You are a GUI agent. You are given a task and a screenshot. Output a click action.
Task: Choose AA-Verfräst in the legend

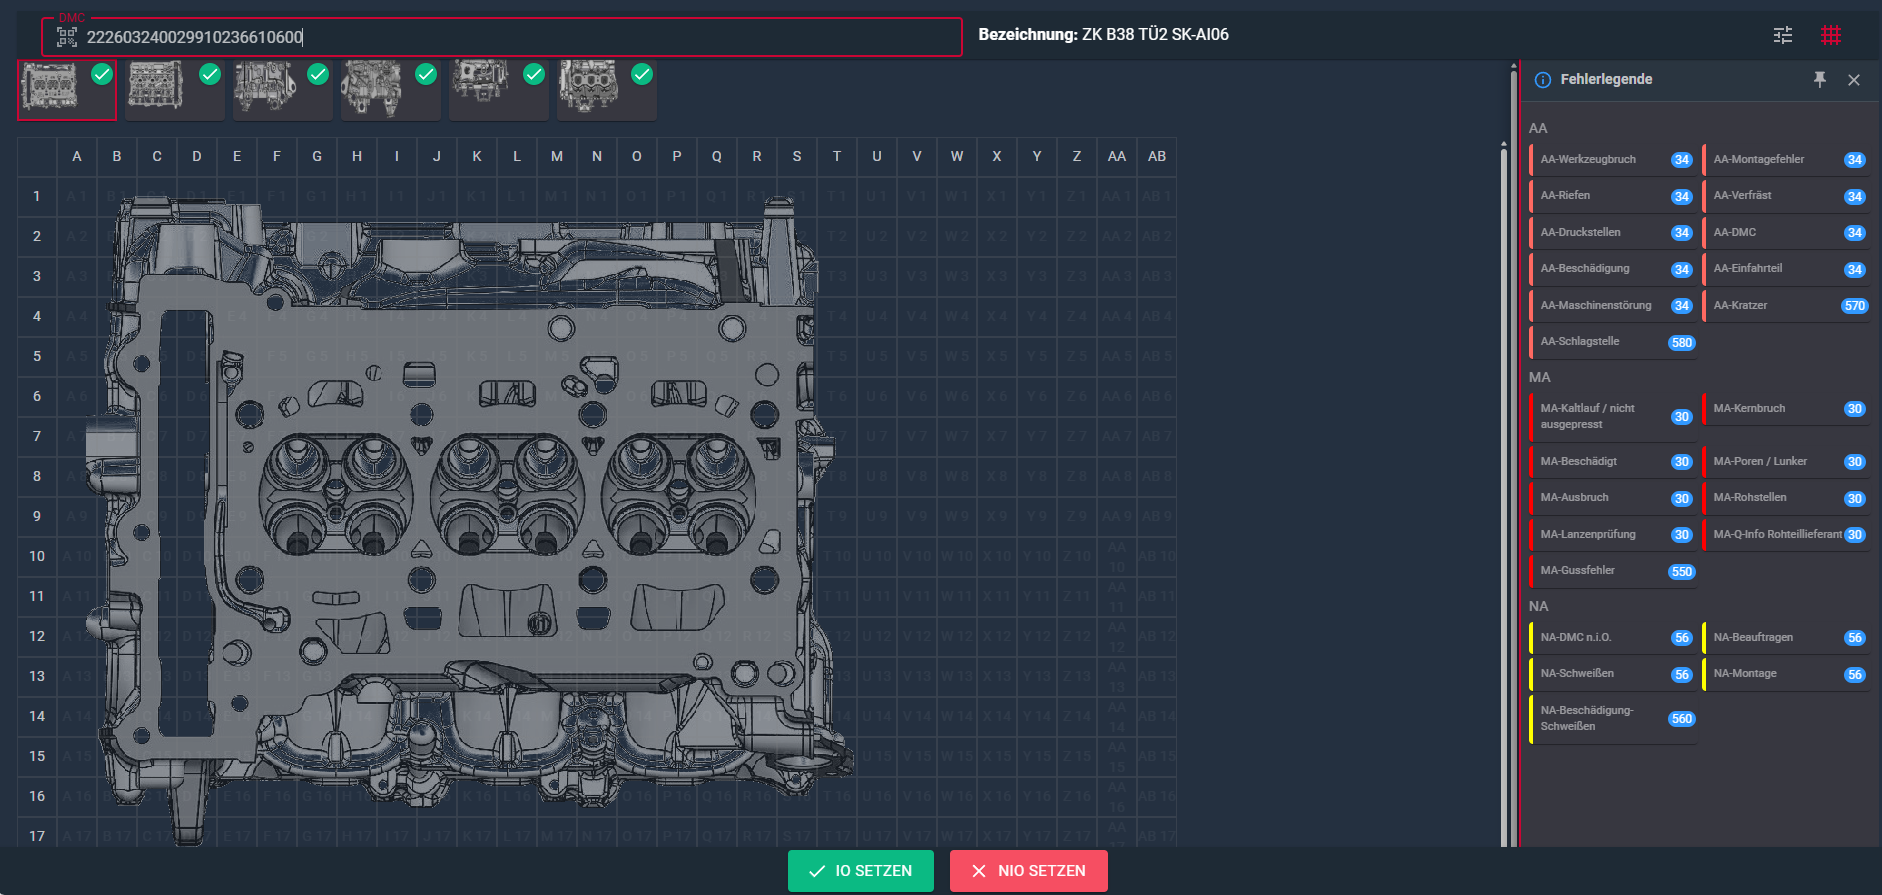[x=1786, y=196]
